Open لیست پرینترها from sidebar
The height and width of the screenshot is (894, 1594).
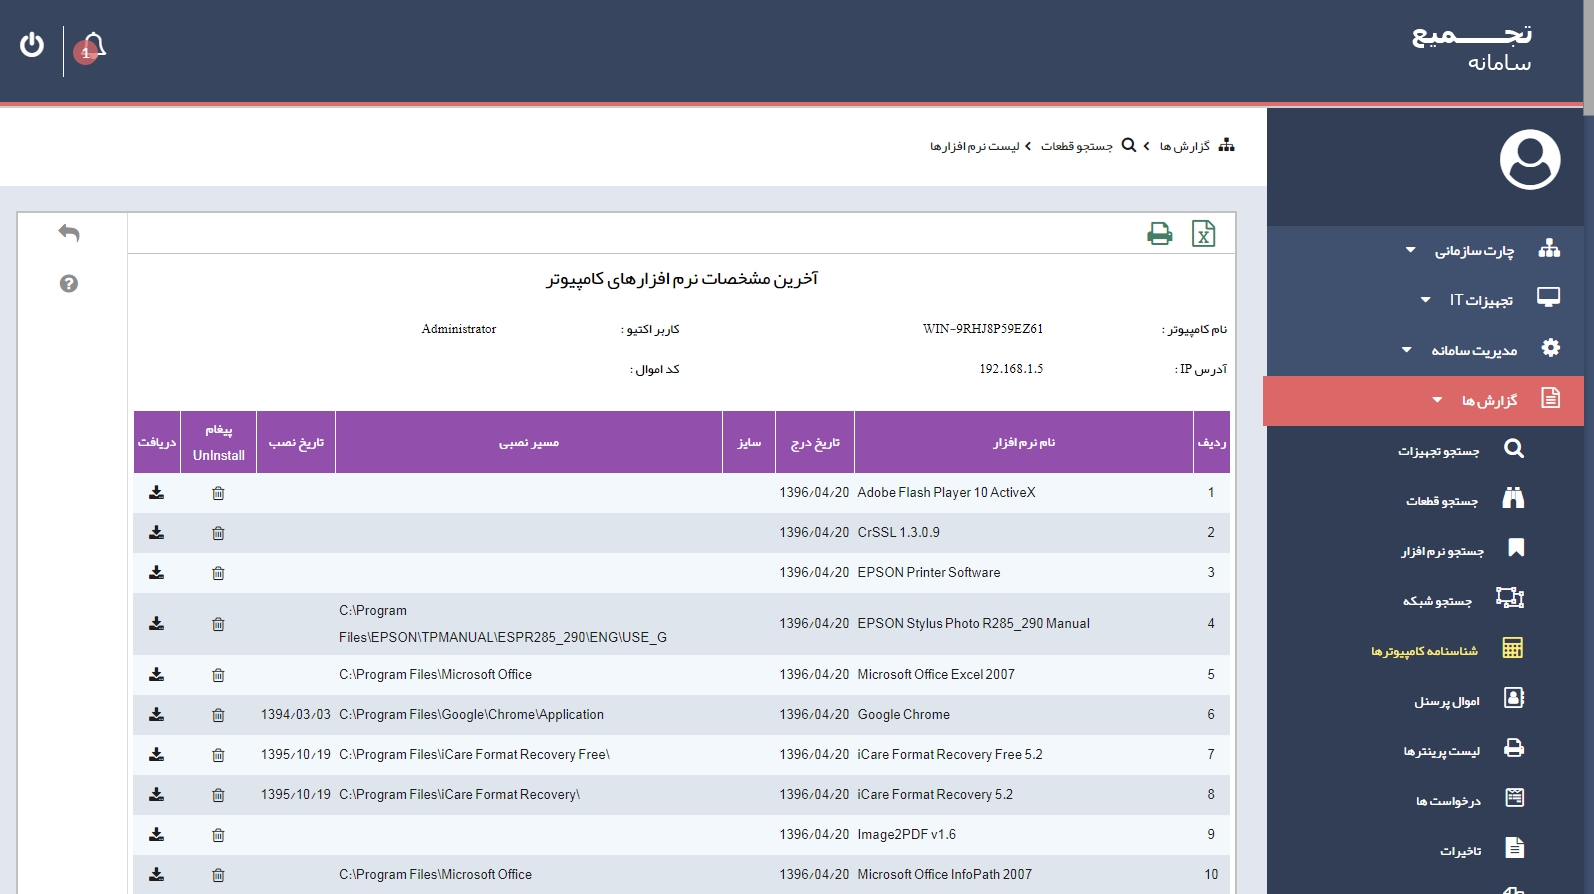pos(1441,751)
